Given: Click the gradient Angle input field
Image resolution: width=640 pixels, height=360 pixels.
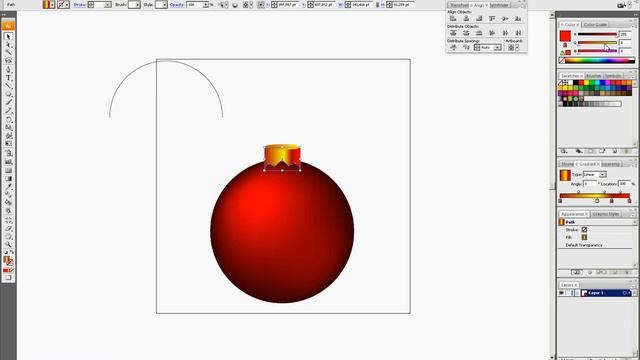Looking at the screenshot, I should point(590,184).
